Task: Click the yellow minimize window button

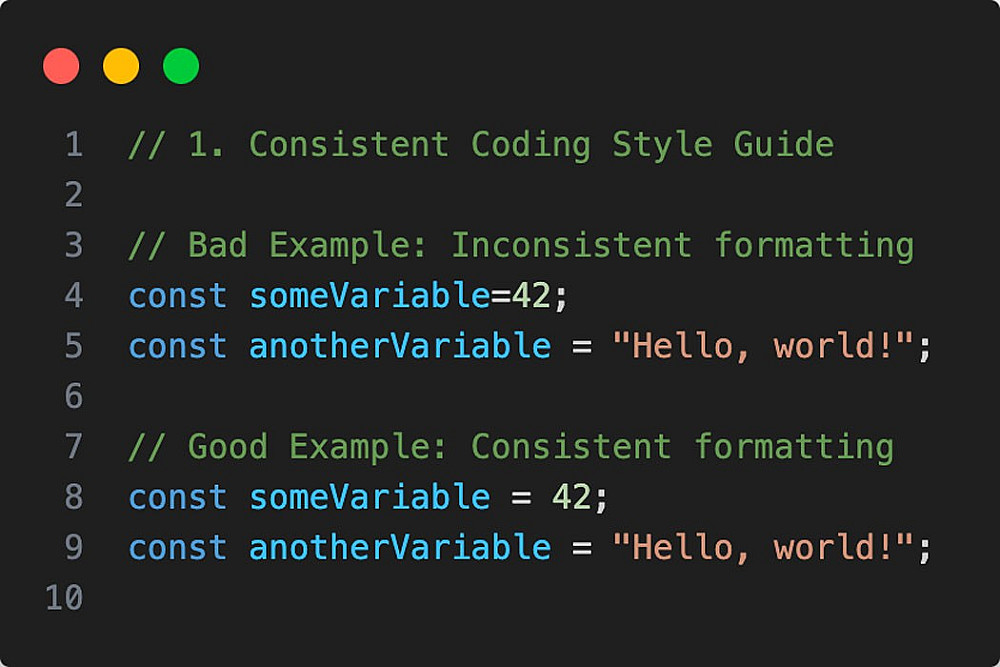Action: tap(121, 67)
